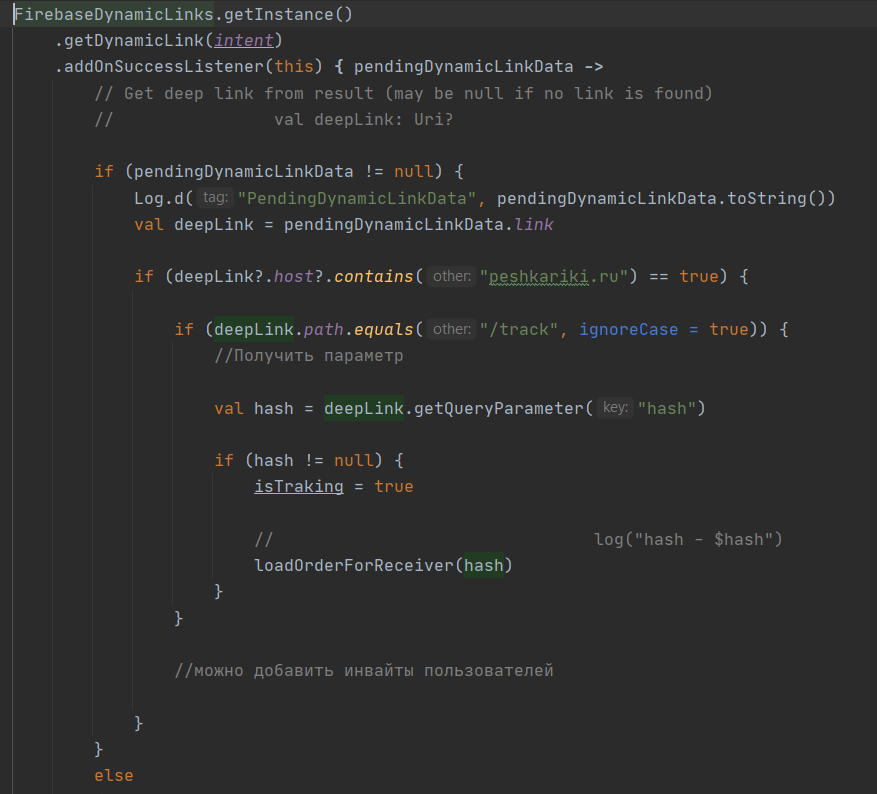Click 'hash != null' condition
The height and width of the screenshot is (794, 877).
pyautogui.click(x=314, y=461)
